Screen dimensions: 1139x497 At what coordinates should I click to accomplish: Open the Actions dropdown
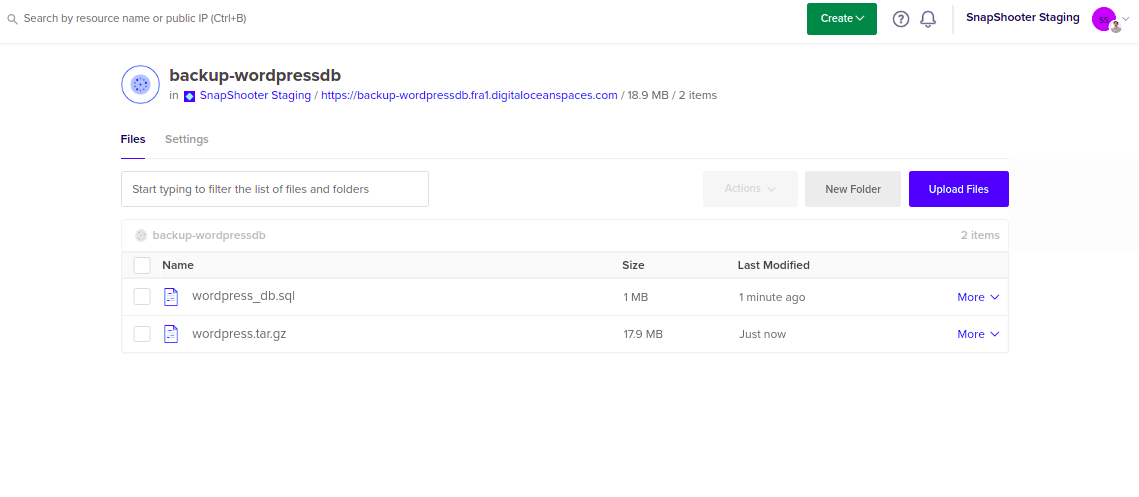coord(750,189)
